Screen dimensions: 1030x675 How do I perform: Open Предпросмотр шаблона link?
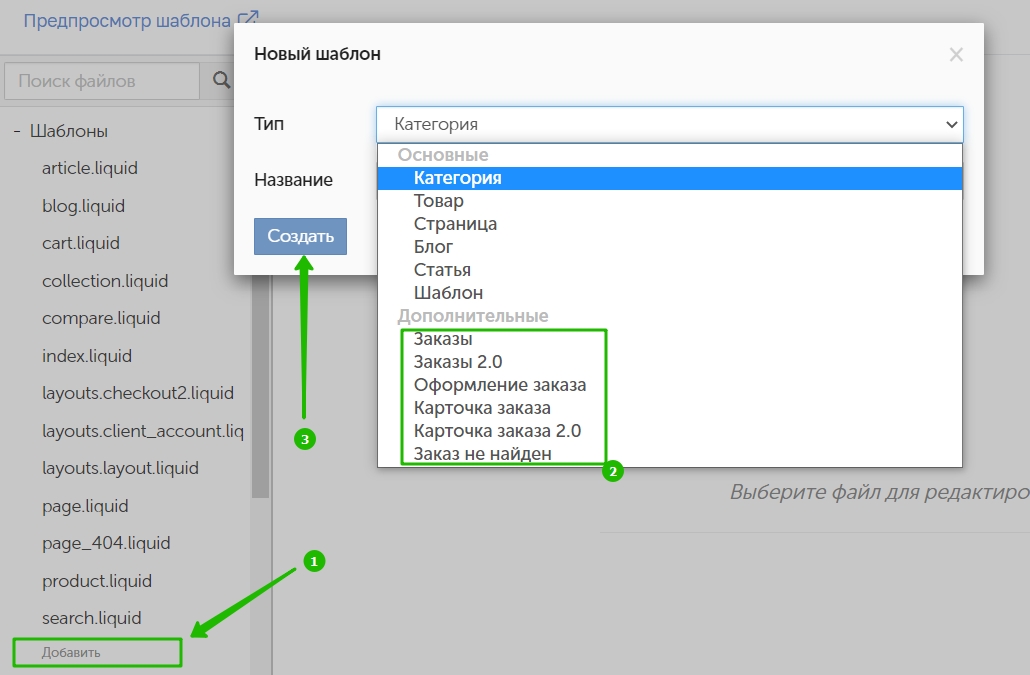pyautogui.click(x=127, y=21)
